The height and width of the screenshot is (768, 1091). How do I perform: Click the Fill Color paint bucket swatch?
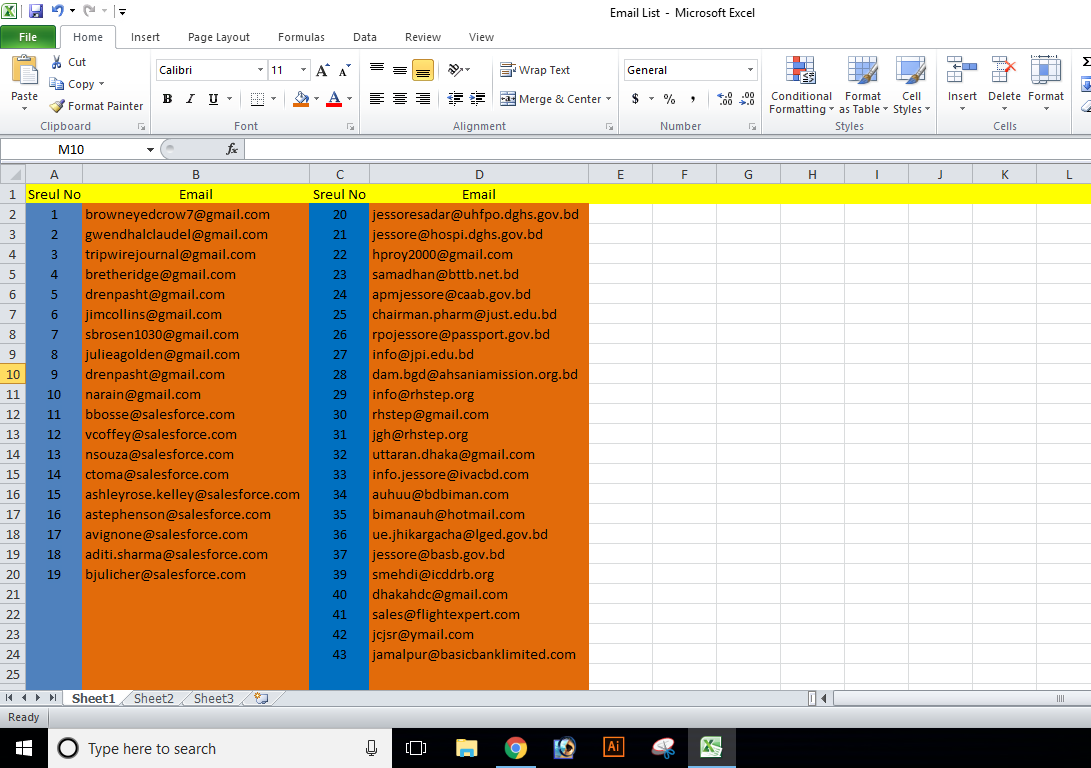click(301, 99)
